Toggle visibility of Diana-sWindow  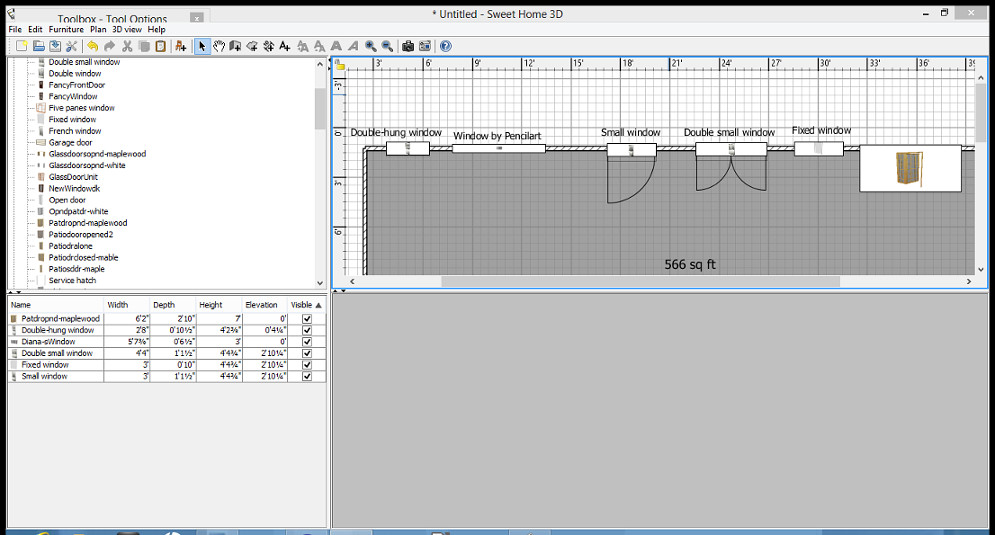[x=307, y=342]
